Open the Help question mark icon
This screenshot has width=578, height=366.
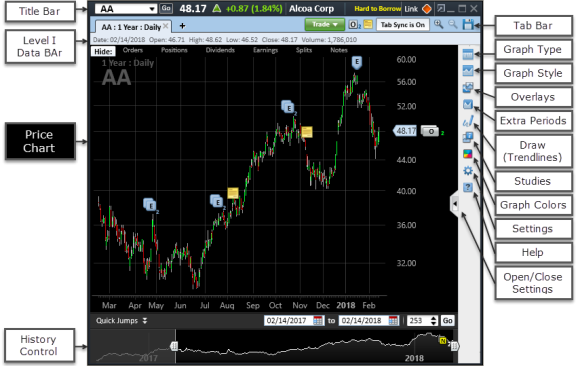tap(467, 187)
